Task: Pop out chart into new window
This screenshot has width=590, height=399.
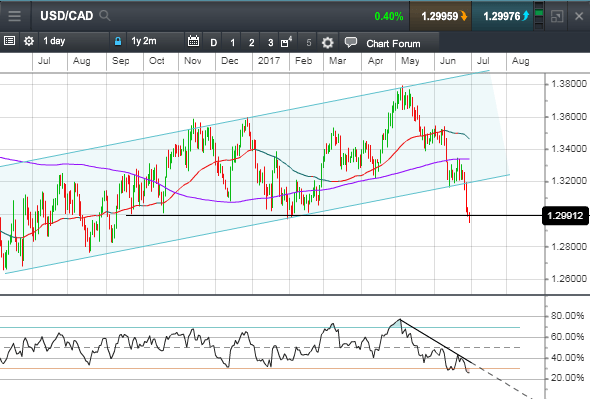Action: pyautogui.click(x=557, y=16)
